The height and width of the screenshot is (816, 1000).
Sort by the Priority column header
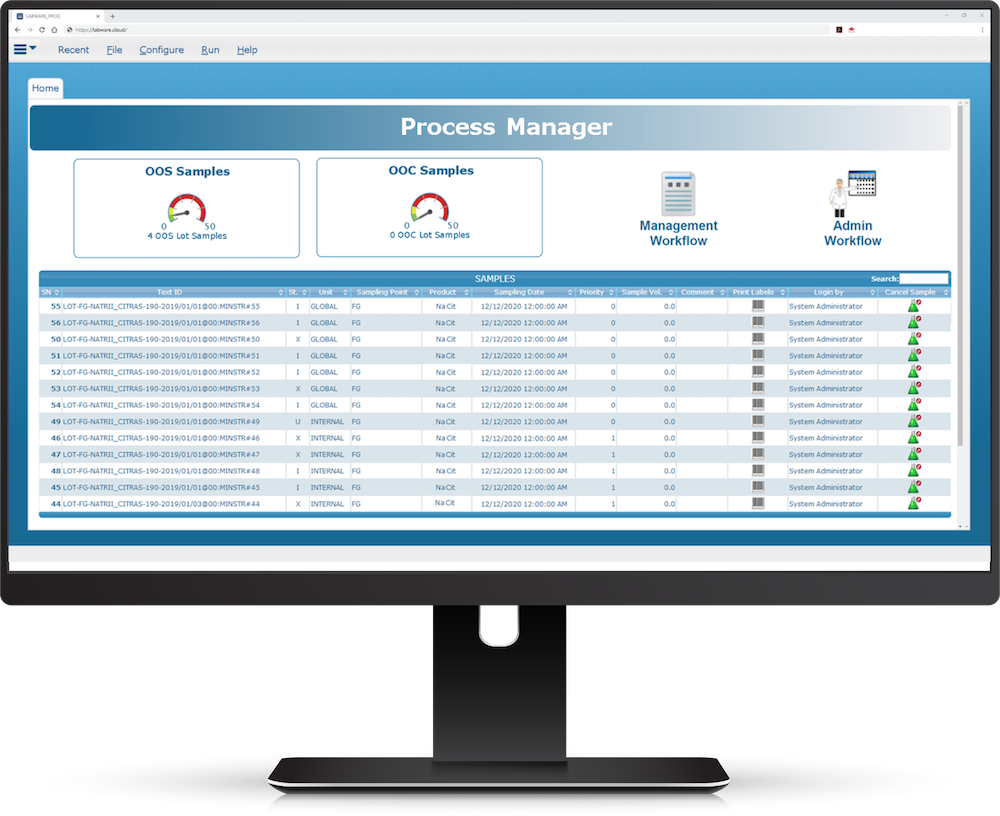pos(591,292)
